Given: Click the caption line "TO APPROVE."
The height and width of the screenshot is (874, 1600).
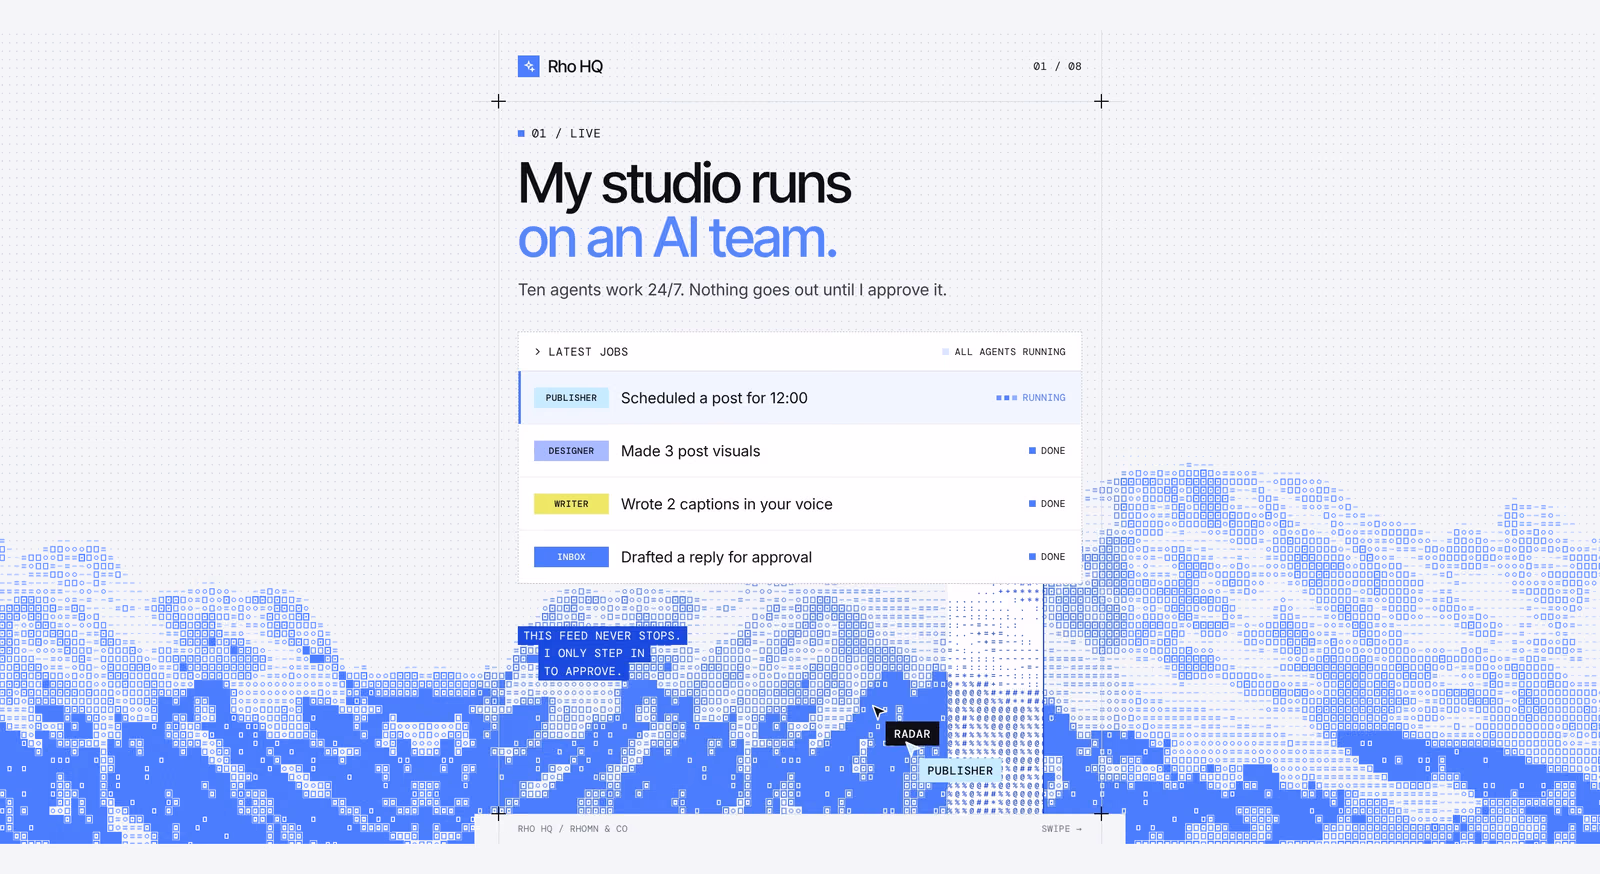Looking at the screenshot, I should [x=581, y=672].
